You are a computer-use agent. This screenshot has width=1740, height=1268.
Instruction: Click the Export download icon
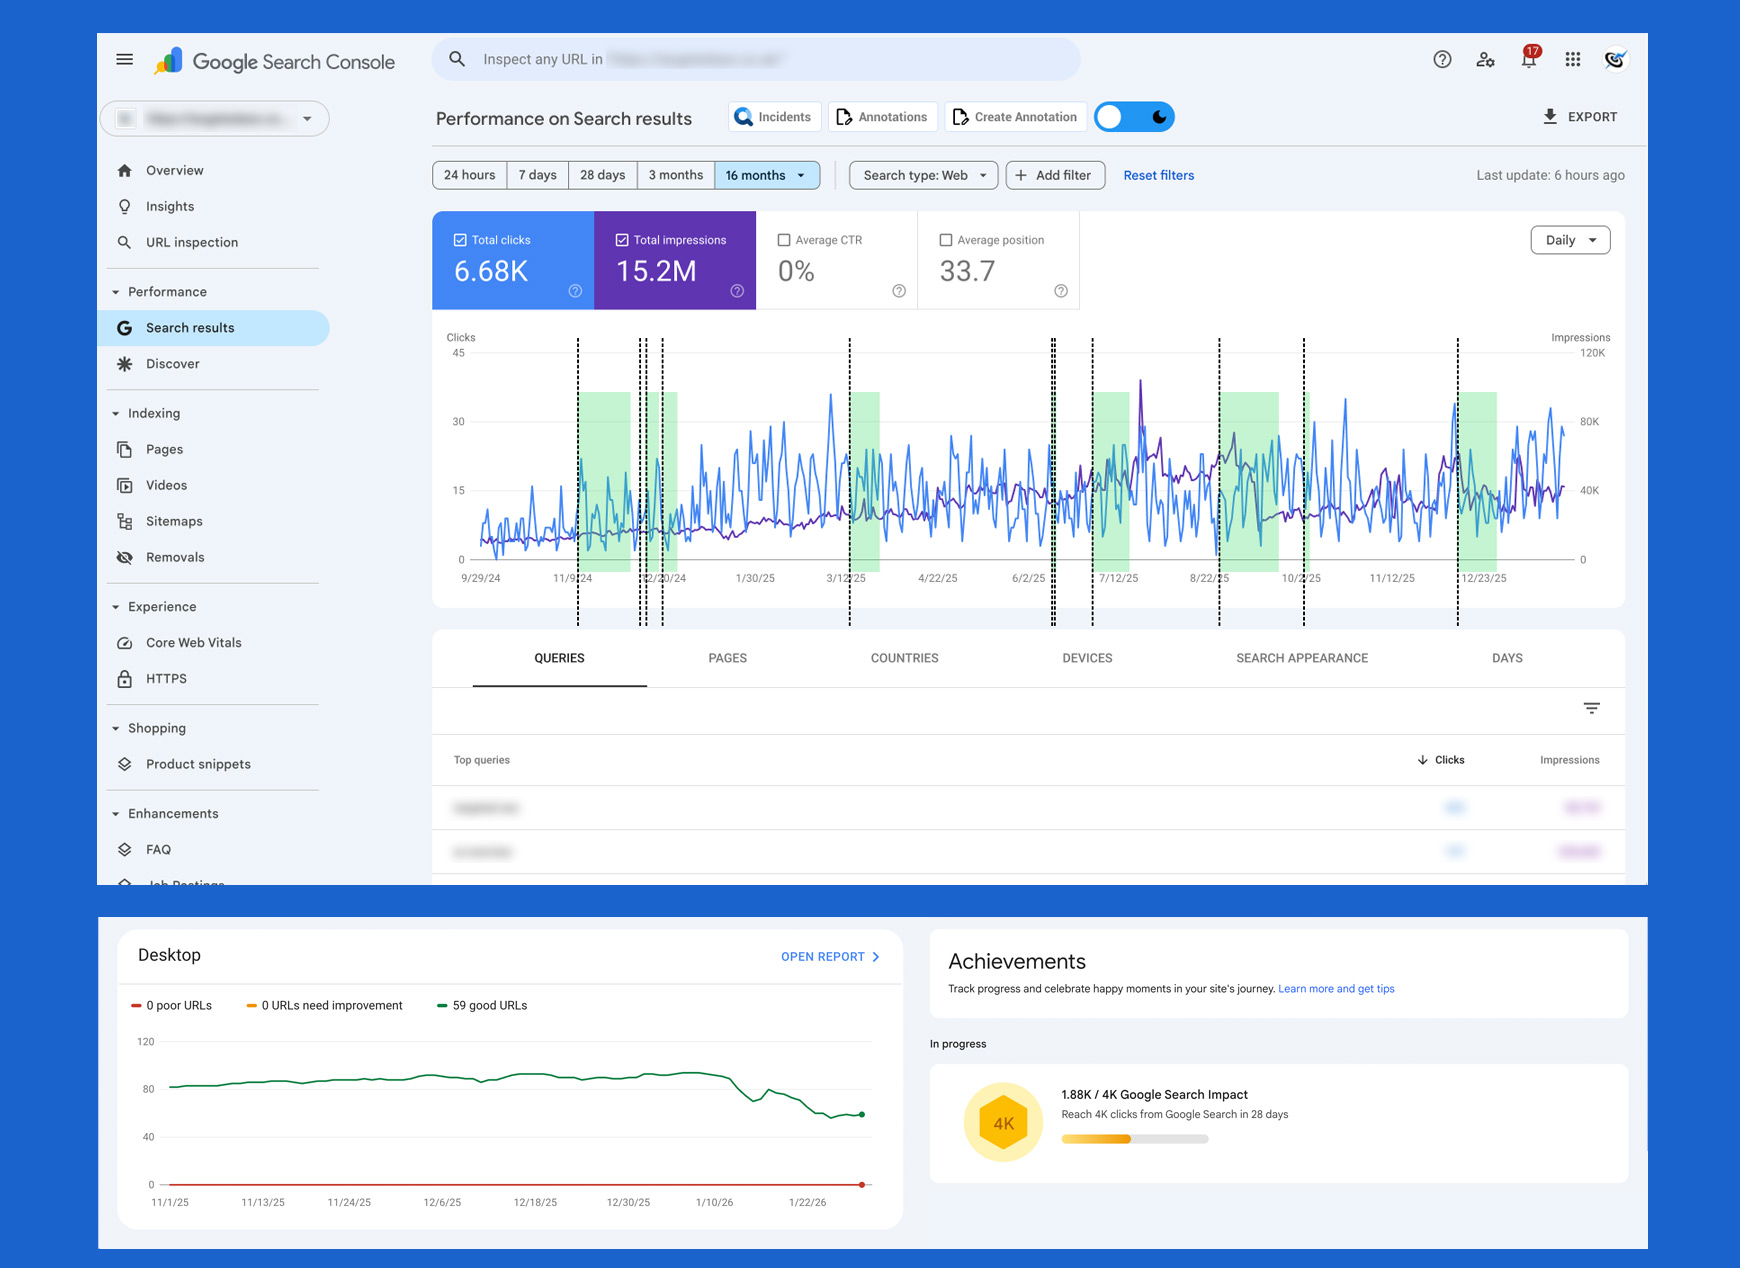pos(1550,117)
